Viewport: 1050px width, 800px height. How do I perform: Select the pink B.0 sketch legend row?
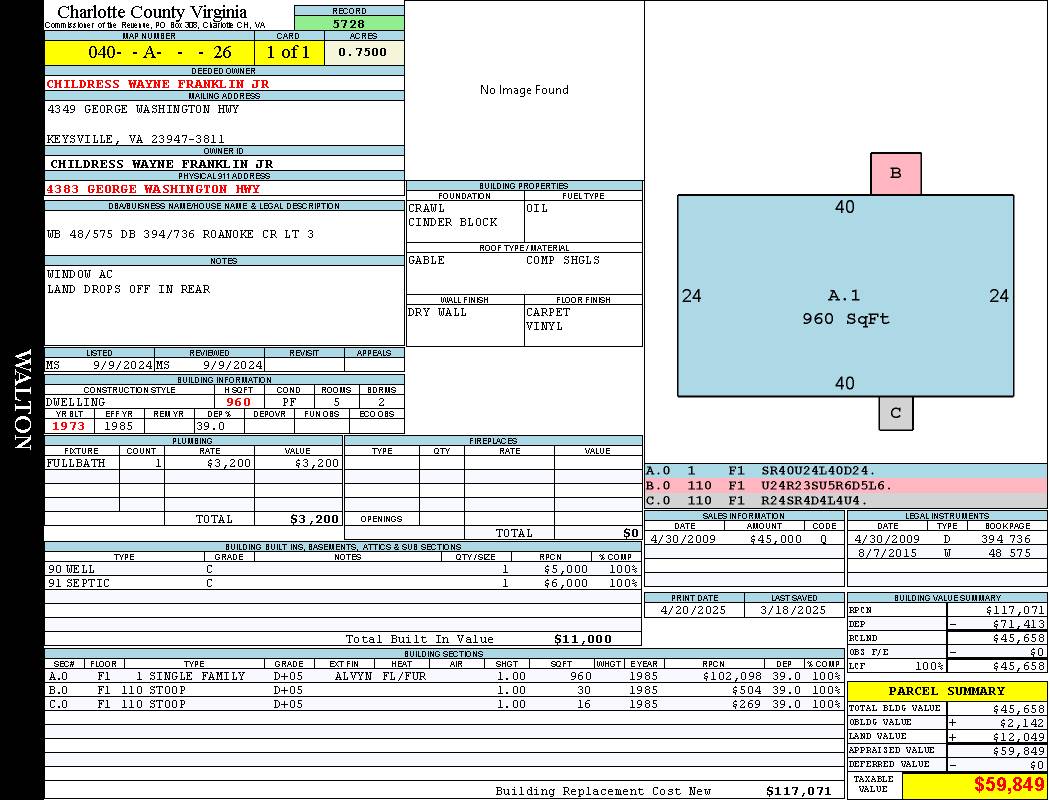pos(845,485)
